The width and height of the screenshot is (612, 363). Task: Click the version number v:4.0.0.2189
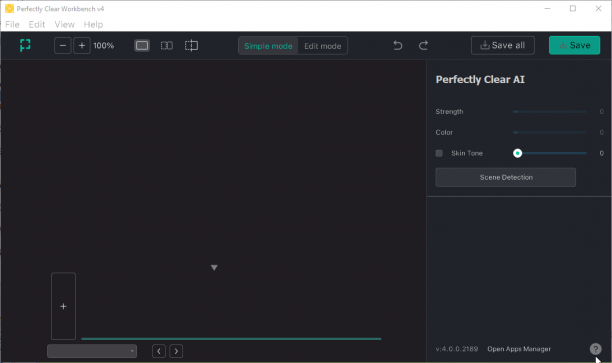pyautogui.click(x=457, y=349)
